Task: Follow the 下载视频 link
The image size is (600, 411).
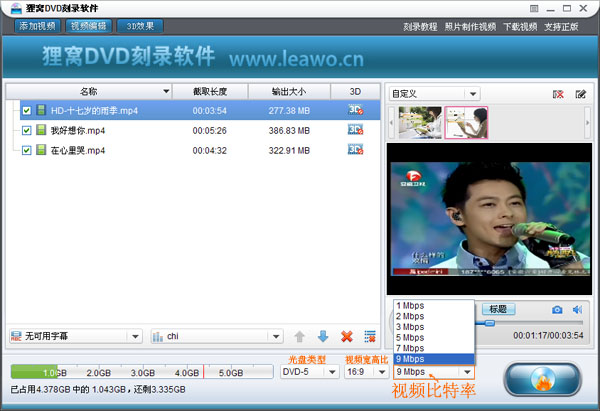Action: point(520,27)
